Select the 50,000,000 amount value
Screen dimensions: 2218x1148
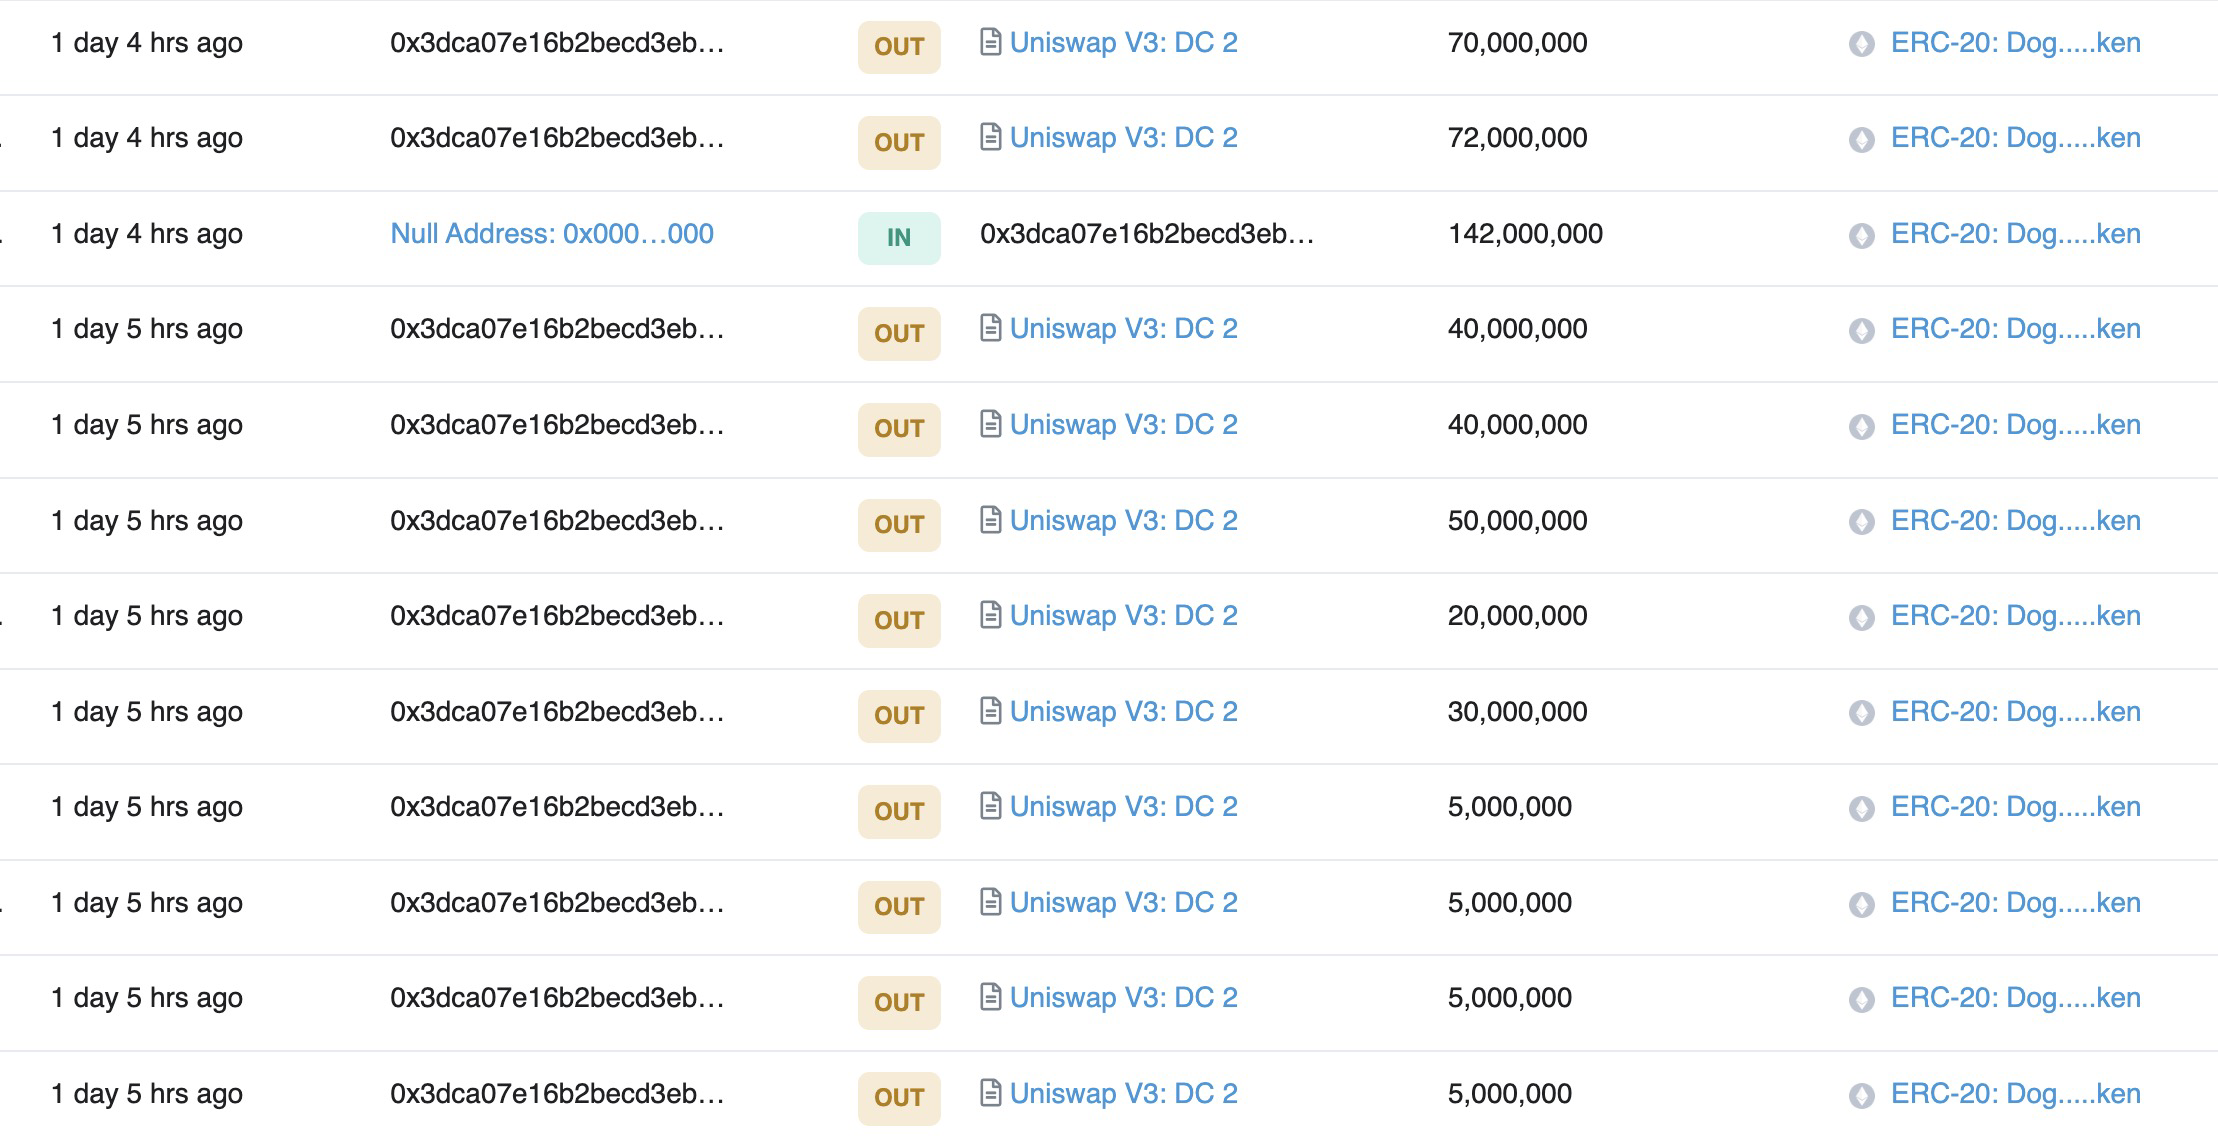coord(1517,521)
